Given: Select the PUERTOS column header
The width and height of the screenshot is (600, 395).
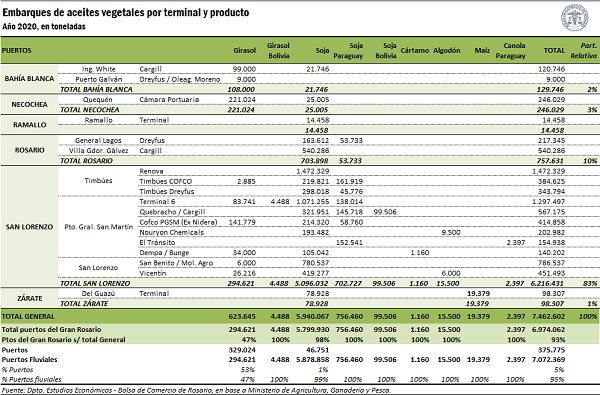Looking at the screenshot, I should [x=16, y=51].
